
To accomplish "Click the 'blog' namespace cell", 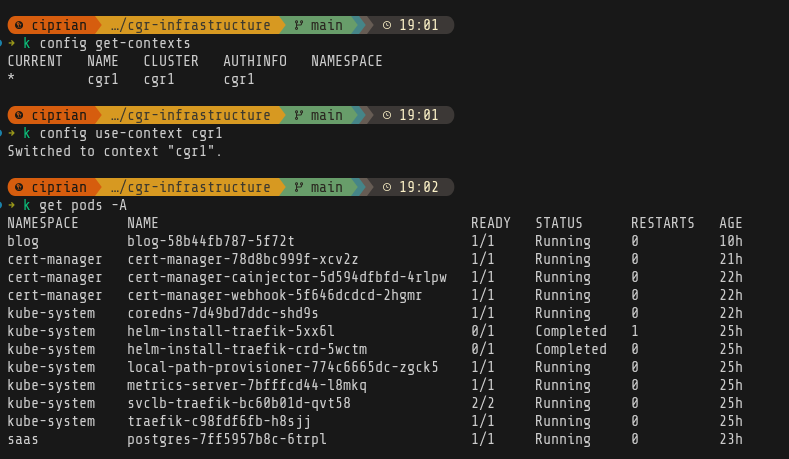I will 23,242.
